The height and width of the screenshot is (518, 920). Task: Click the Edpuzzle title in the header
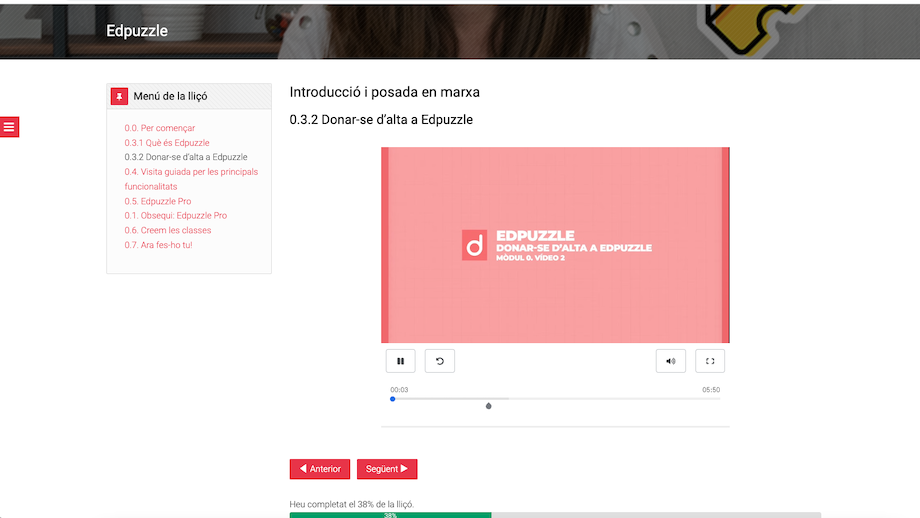pyautogui.click(x=137, y=31)
